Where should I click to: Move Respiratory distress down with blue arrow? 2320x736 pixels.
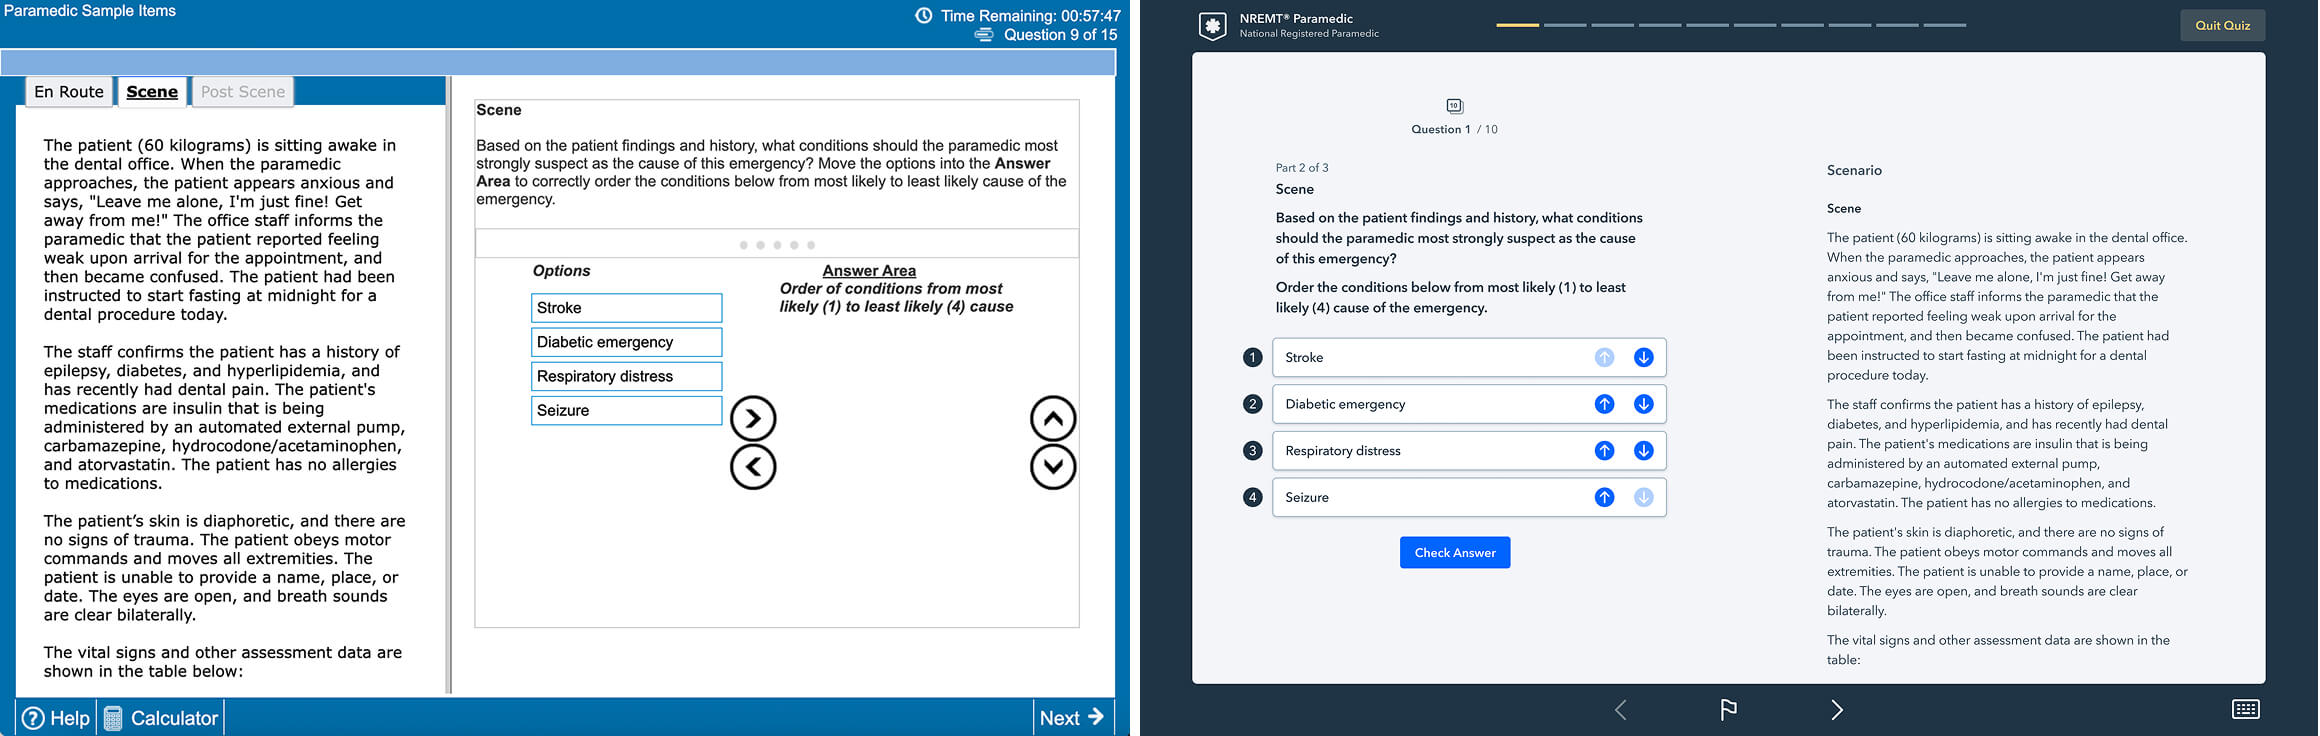click(x=1643, y=451)
